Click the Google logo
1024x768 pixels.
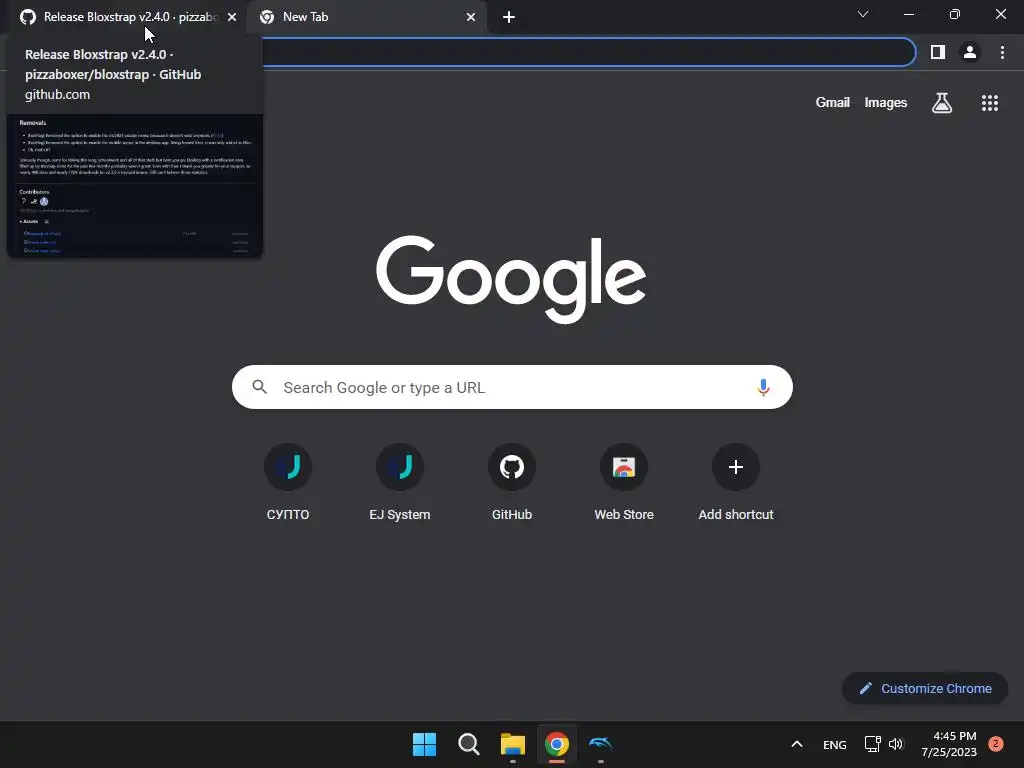[x=511, y=280]
